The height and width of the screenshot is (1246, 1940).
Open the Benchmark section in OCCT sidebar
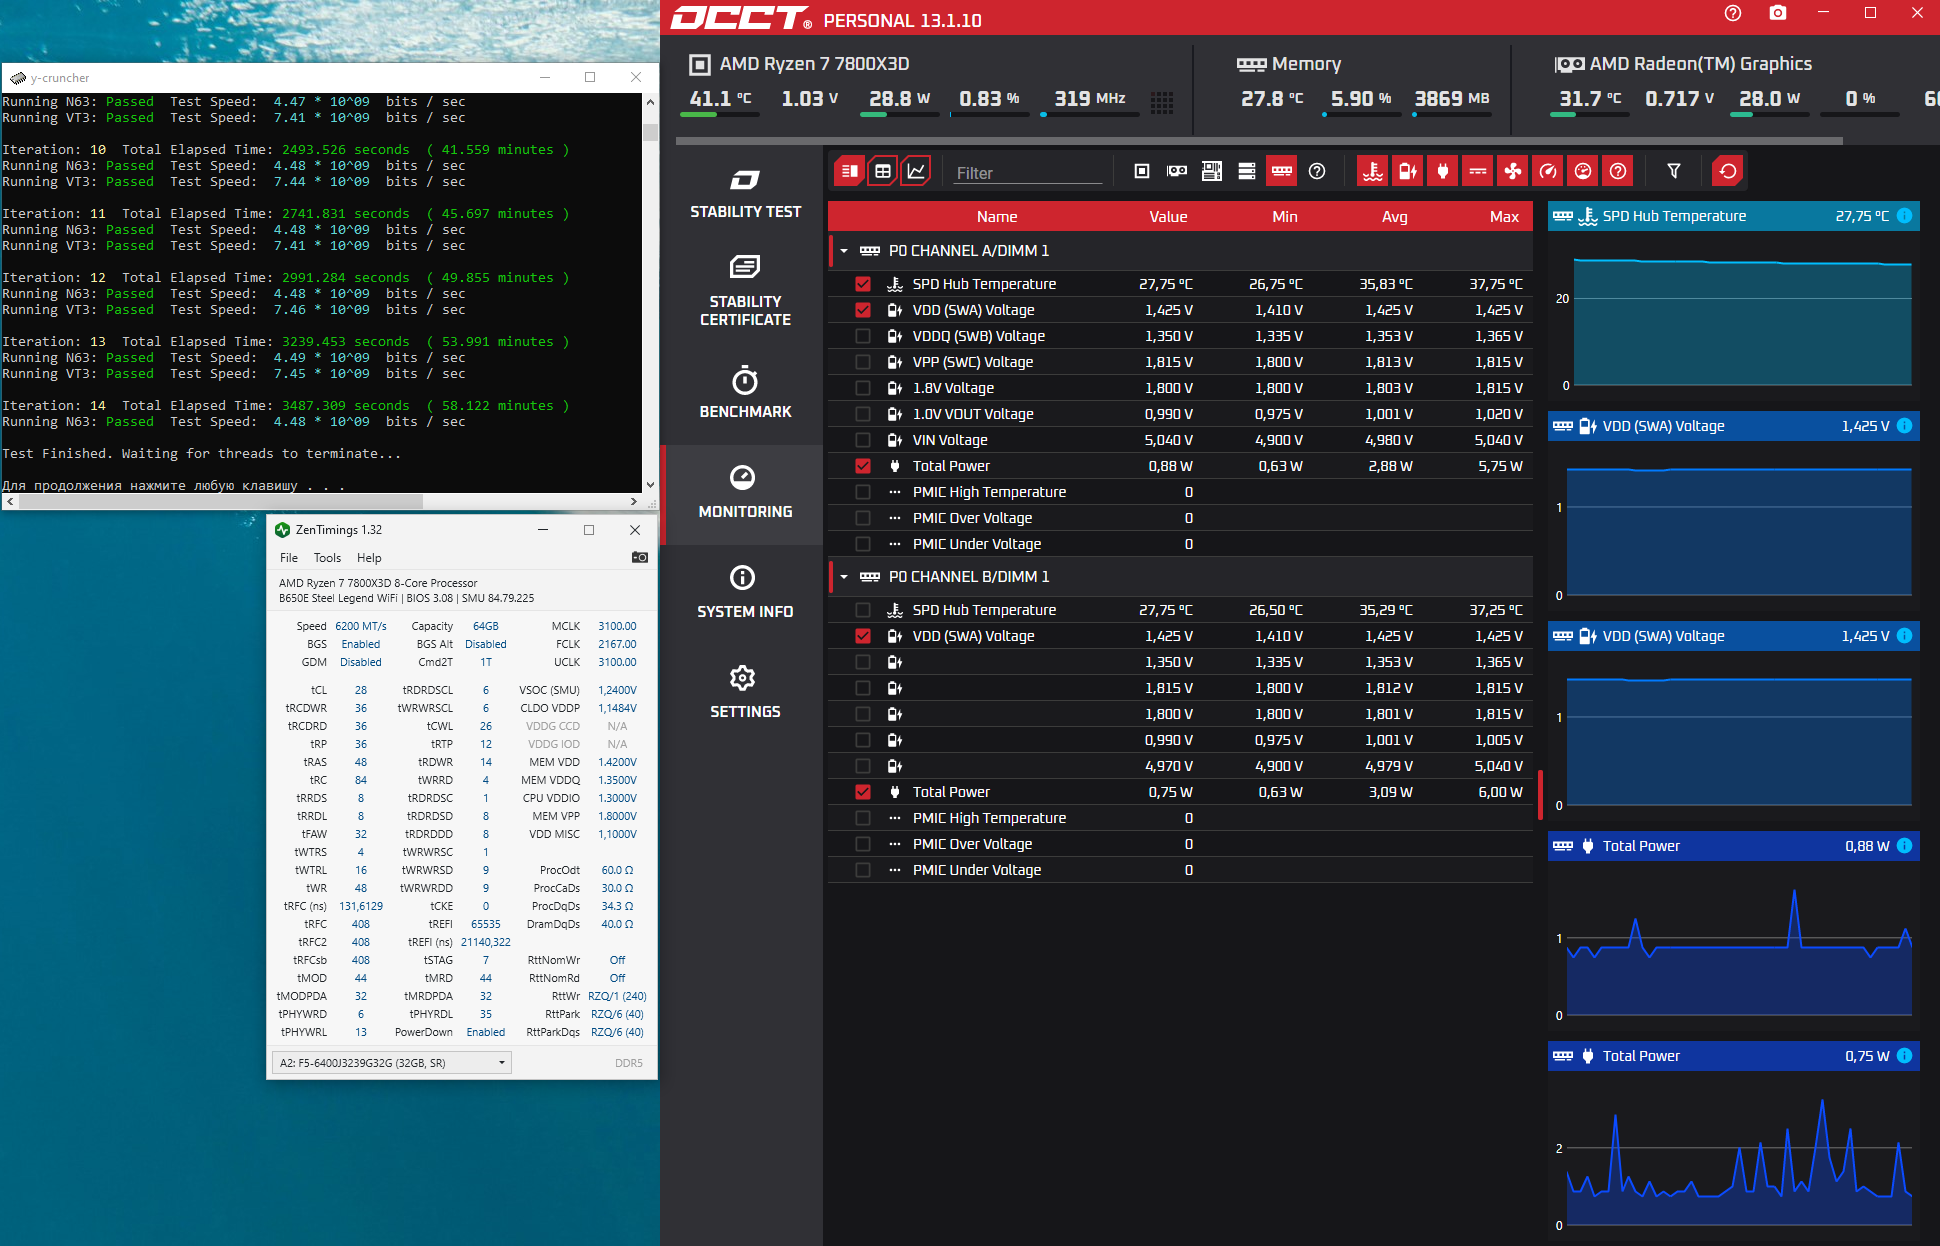tap(745, 393)
